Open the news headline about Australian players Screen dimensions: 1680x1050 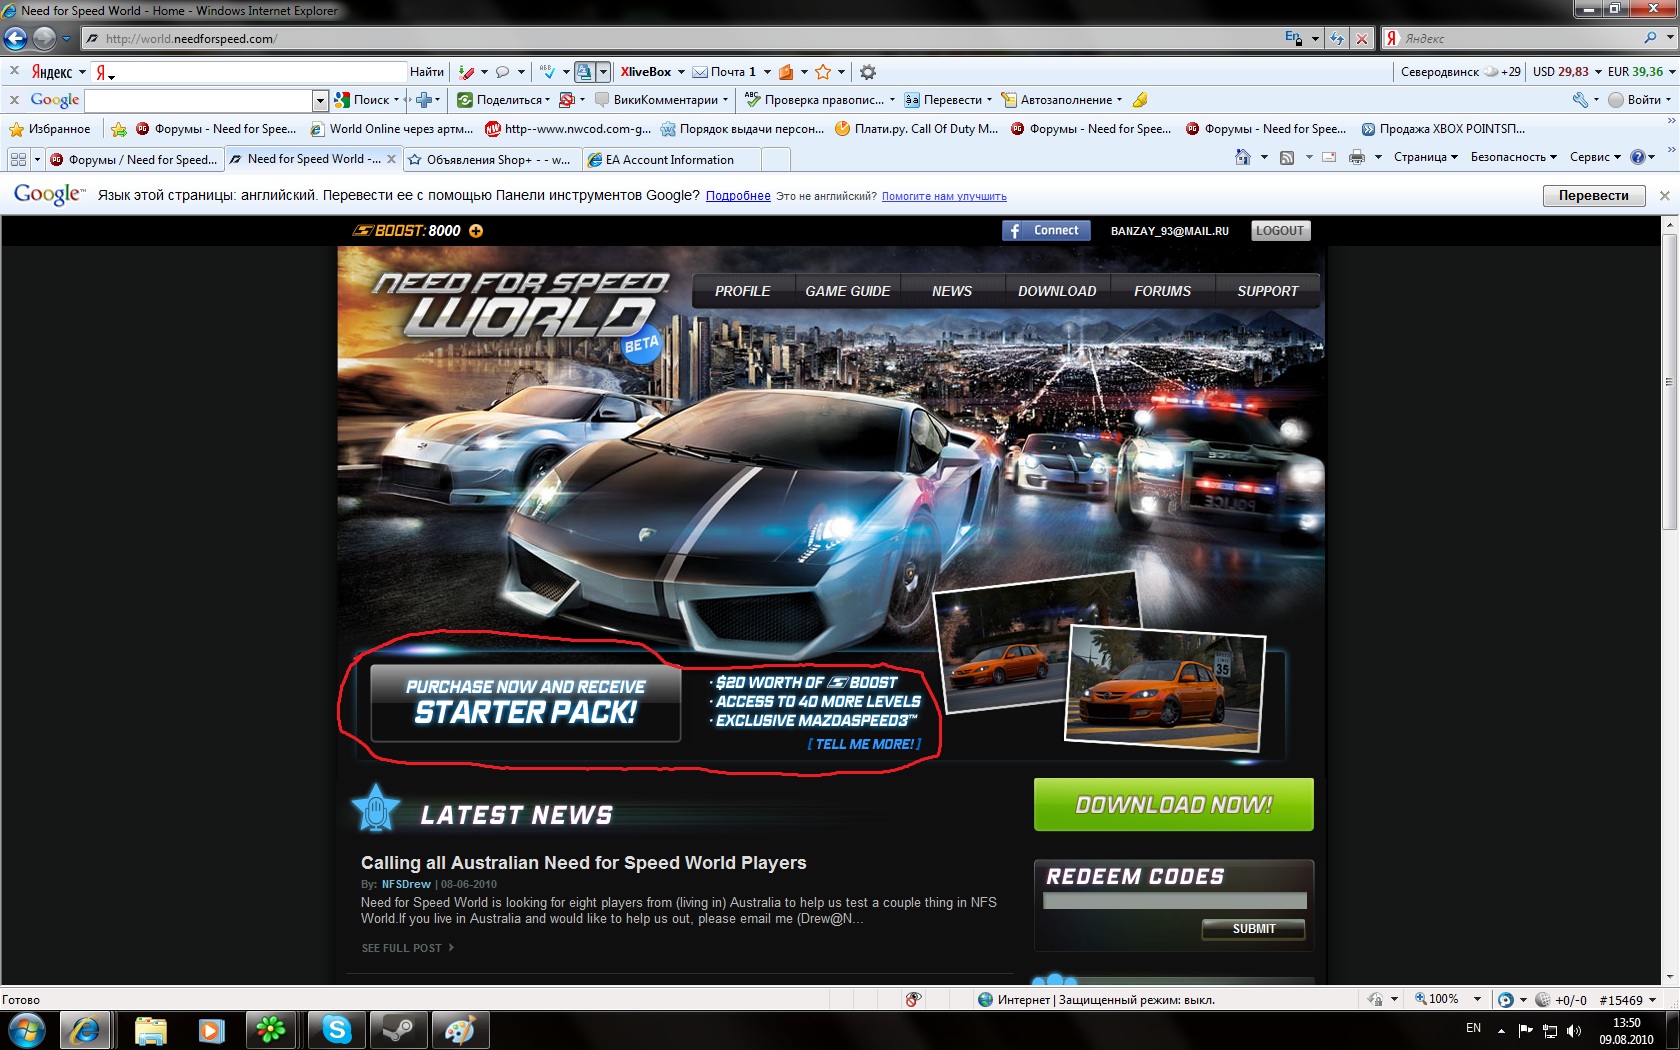click(583, 863)
